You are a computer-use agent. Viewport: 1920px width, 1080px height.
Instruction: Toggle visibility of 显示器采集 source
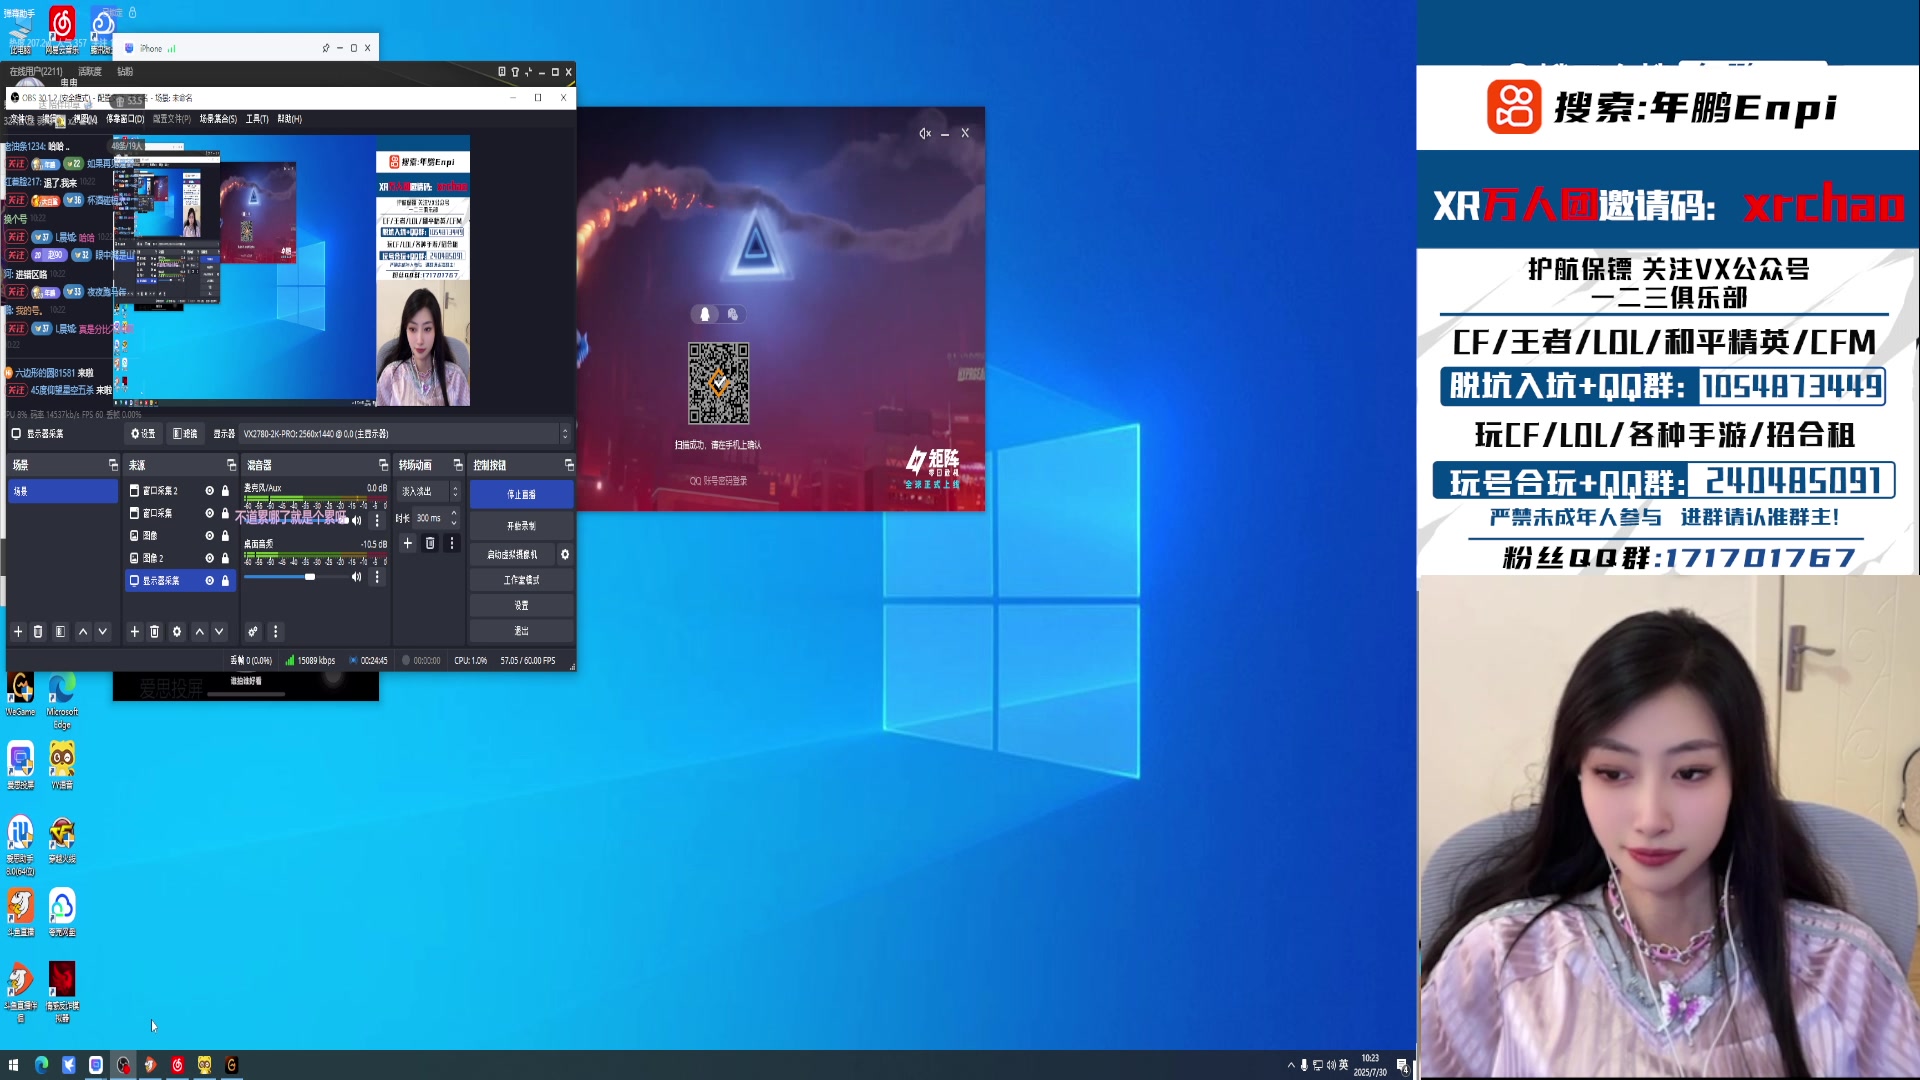tap(210, 581)
